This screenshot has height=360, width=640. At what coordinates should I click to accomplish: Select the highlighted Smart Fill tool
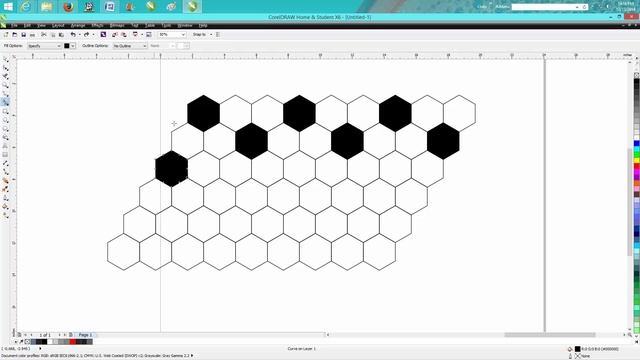click(5, 102)
